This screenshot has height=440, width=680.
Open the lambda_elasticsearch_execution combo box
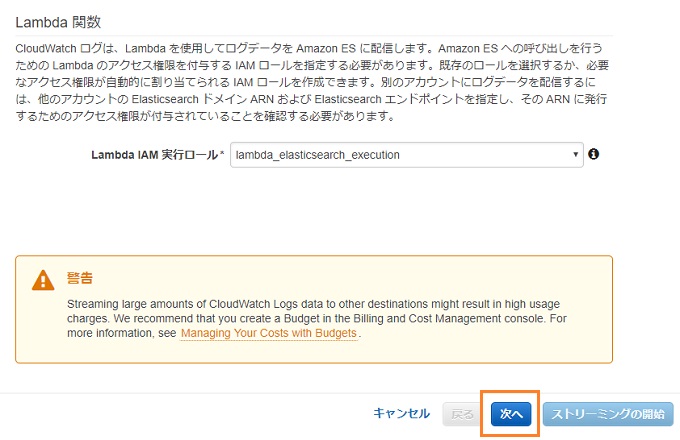pyautogui.click(x=406, y=155)
